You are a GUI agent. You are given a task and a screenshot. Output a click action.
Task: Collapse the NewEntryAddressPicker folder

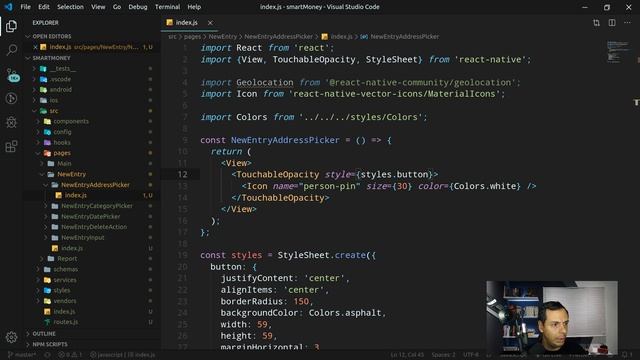95,185
